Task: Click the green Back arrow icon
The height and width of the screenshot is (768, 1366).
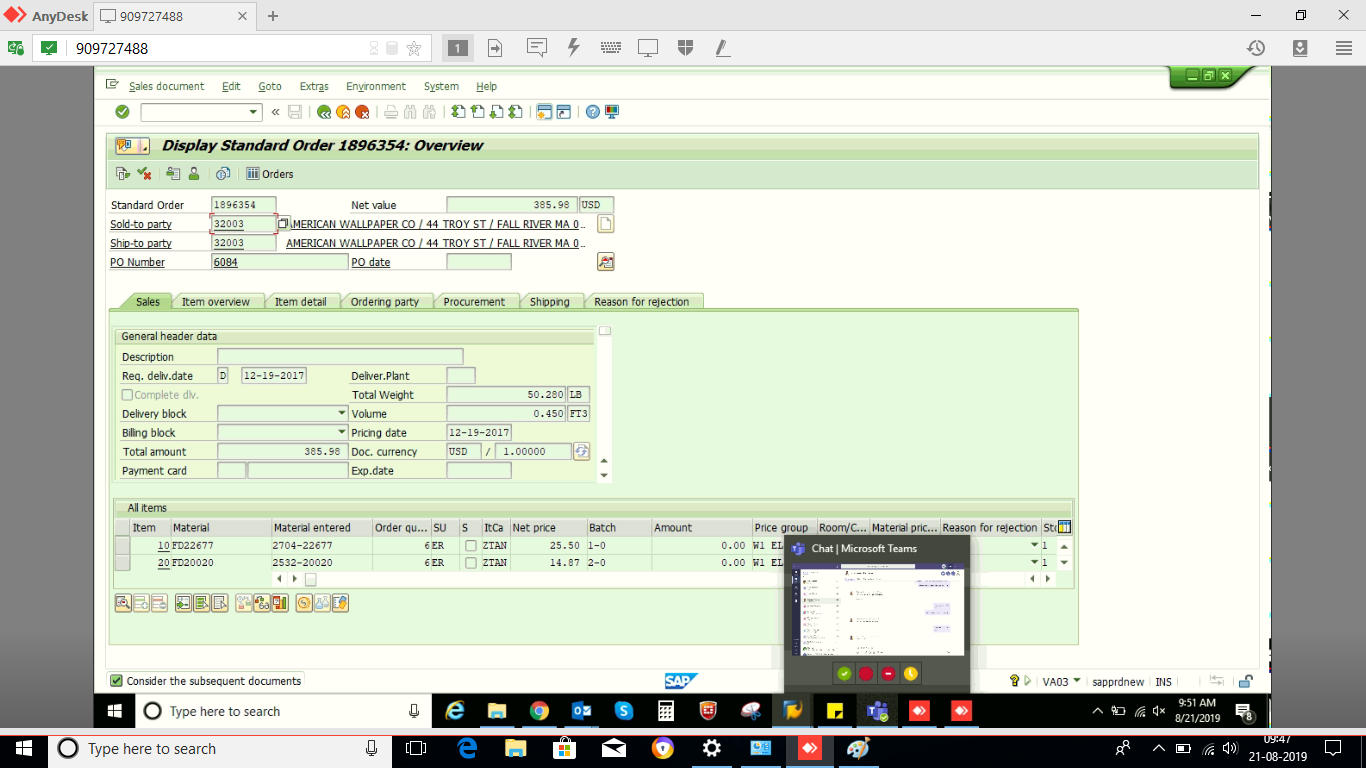Action: 324,112
